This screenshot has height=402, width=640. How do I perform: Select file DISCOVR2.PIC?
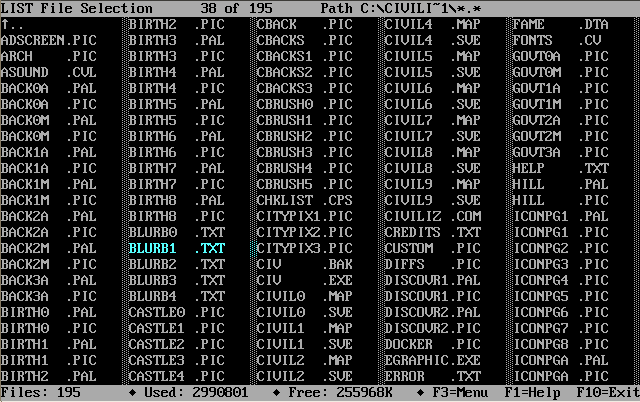(433, 328)
